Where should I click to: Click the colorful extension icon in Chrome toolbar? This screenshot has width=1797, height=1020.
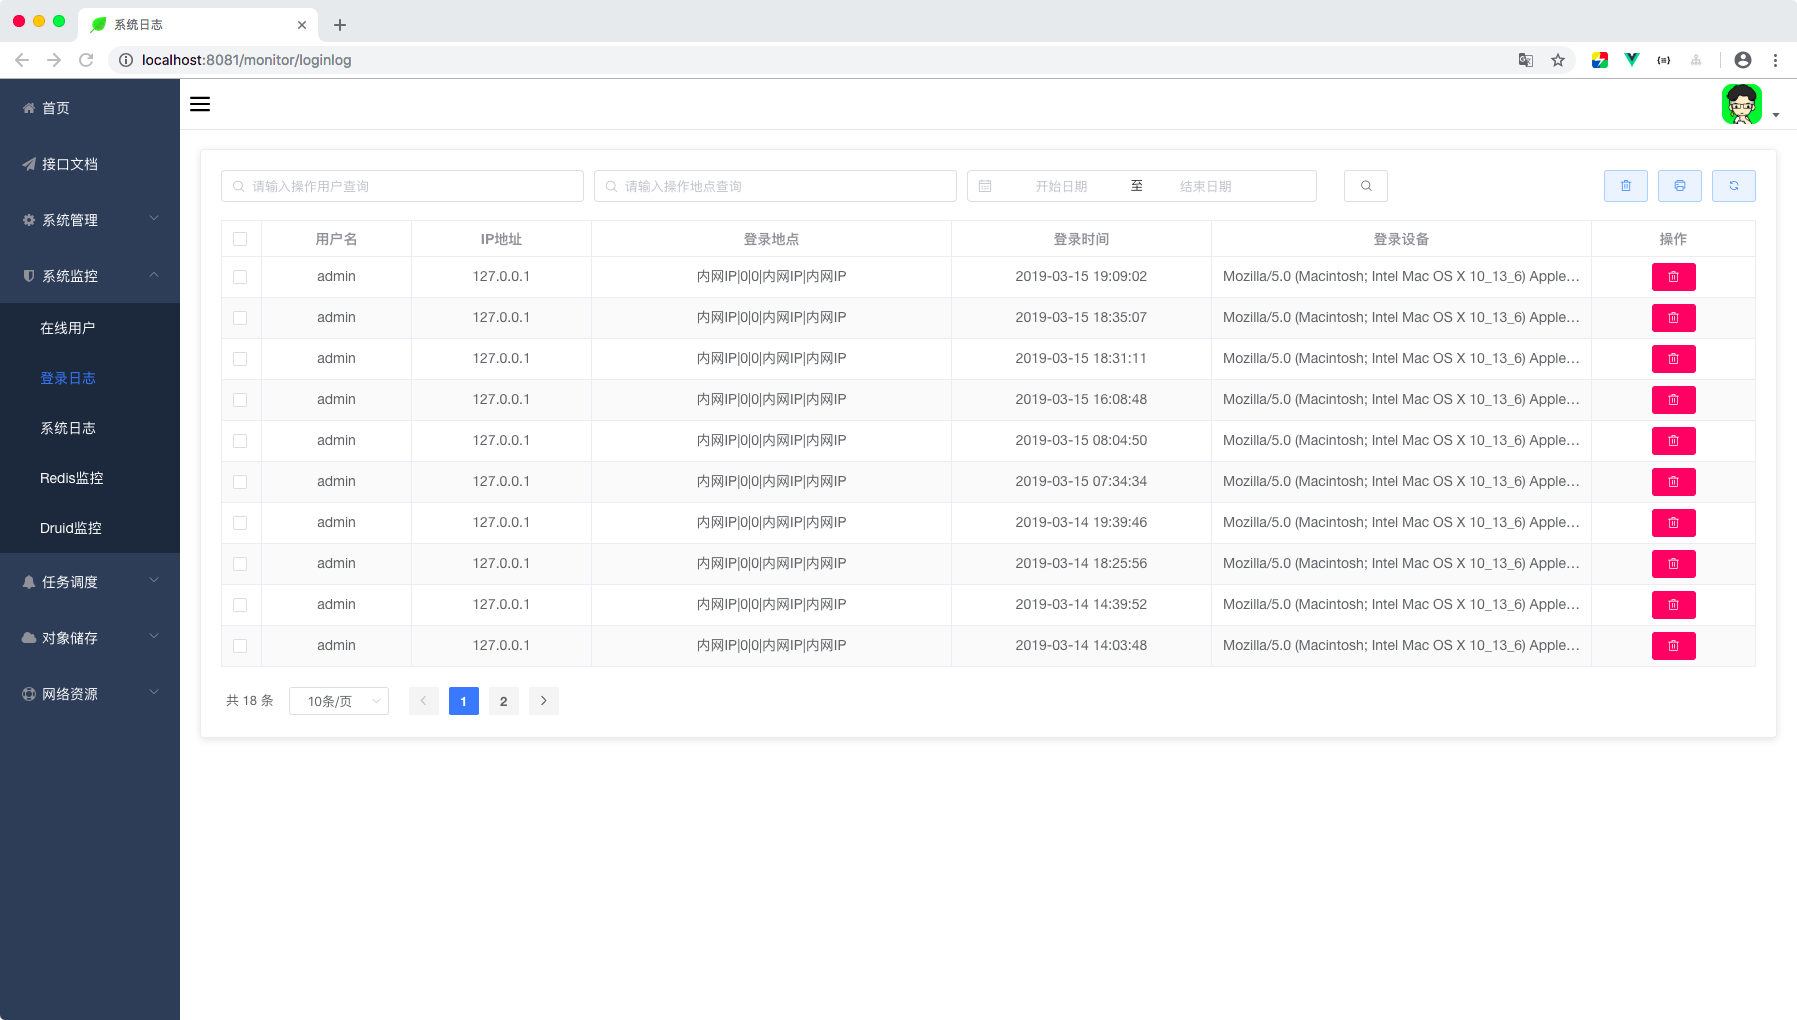[x=1600, y=60]
